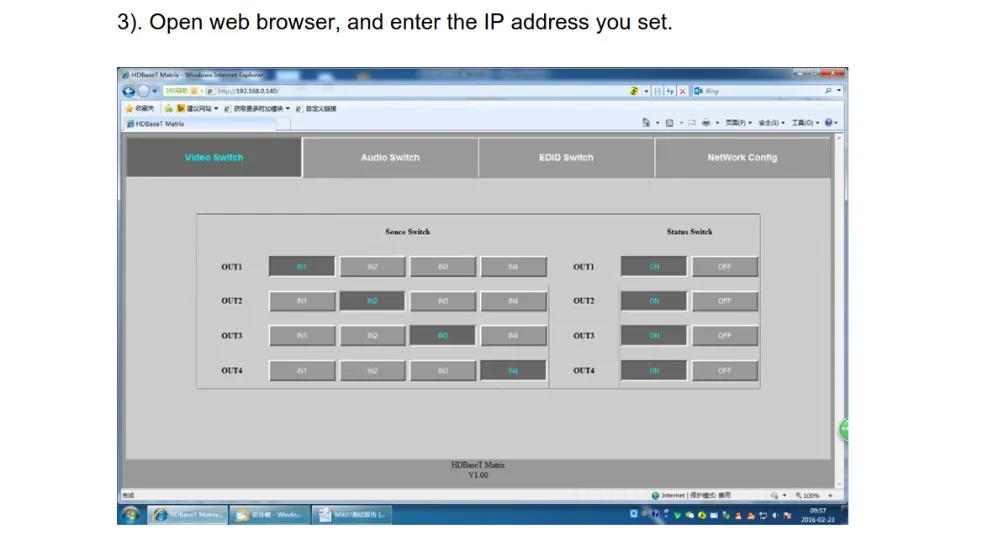Screen dimensions: 1000x555
Task: Open the customize links favorite
Action: point(316,108)
